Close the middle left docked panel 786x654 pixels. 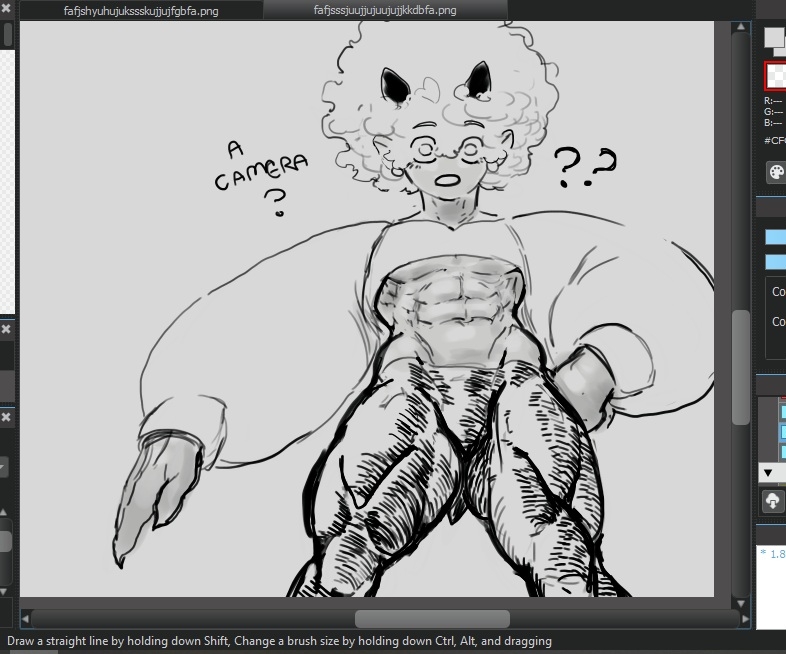pyautogui.click(x=6, y=329)
